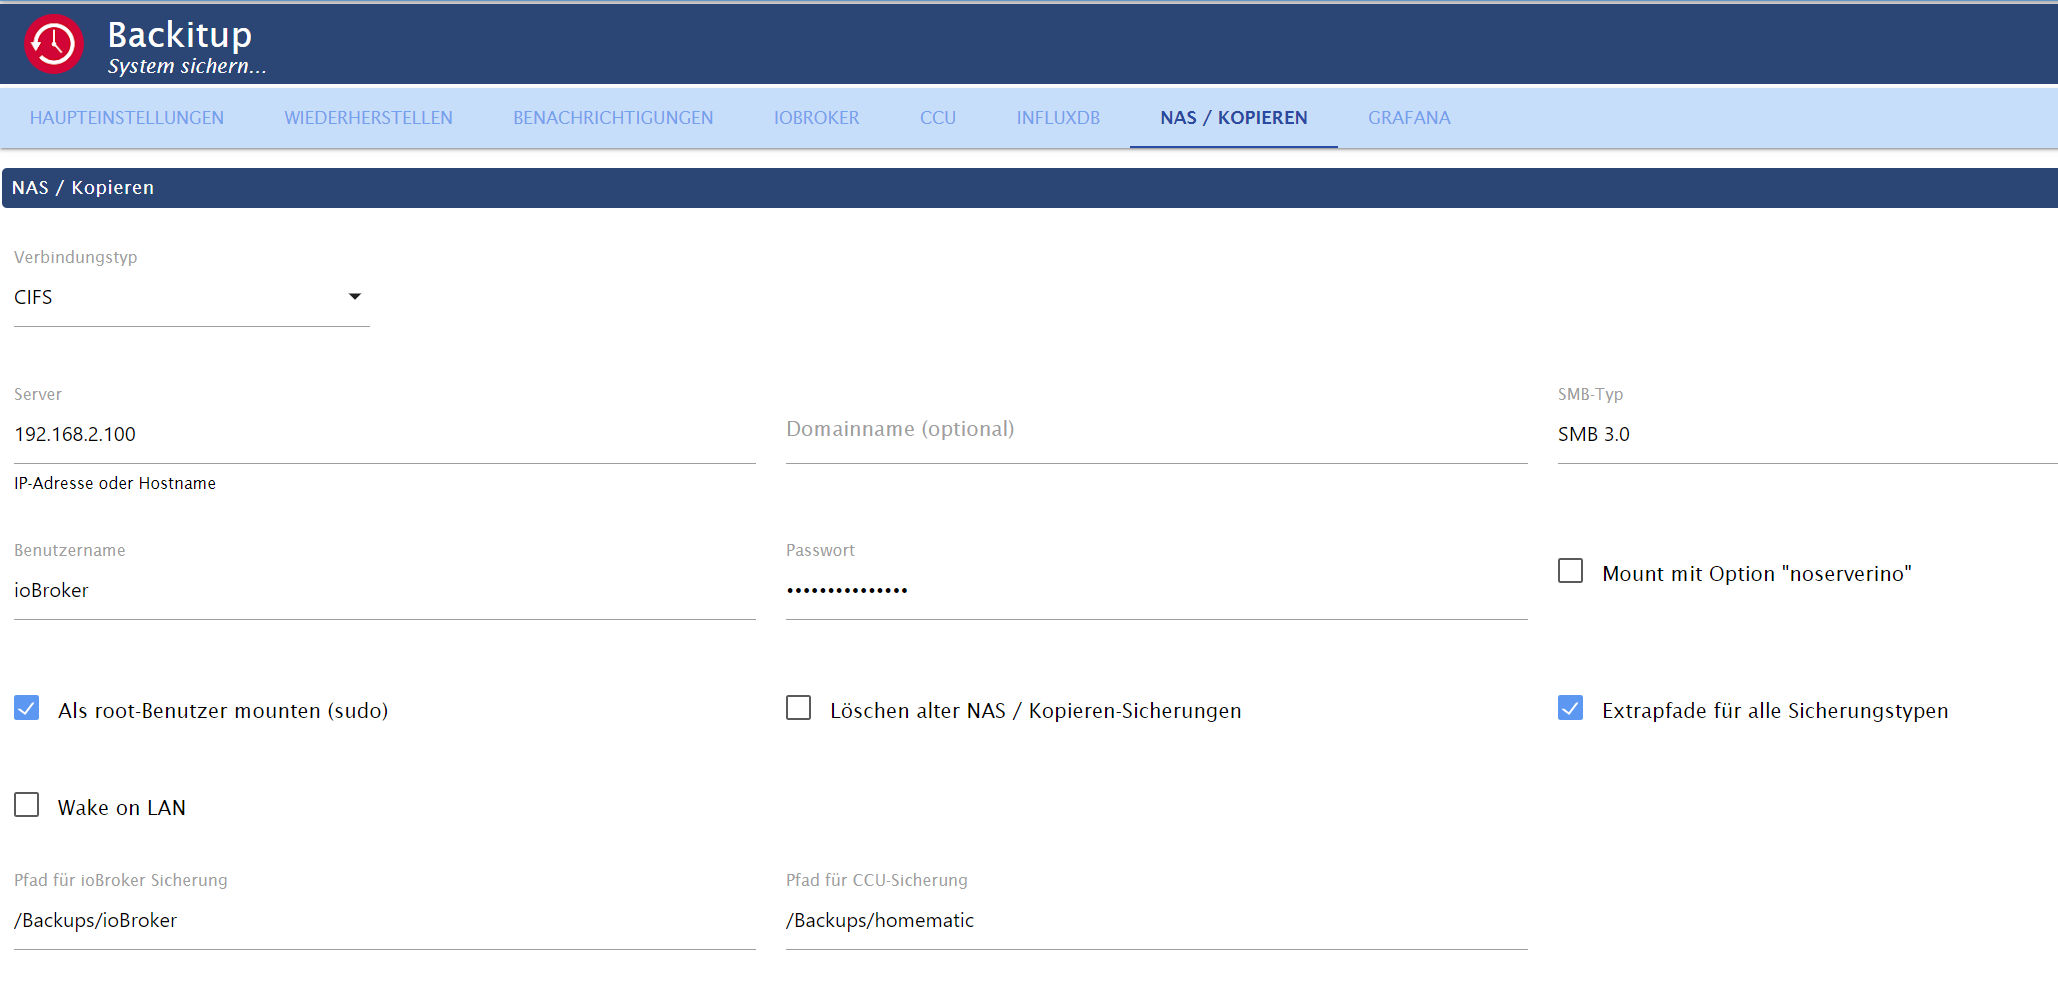Open the Verbindungstyp CIFS dropdown arrow
This screenshot has height=1002, width=2058.
[354, 297]
